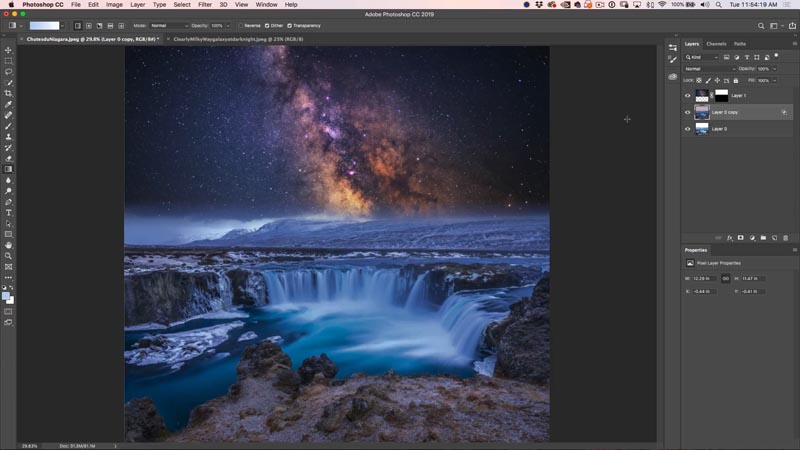Click the gradient preview swatch
This screenshot has height=450, width=800.
coord(44,26)
